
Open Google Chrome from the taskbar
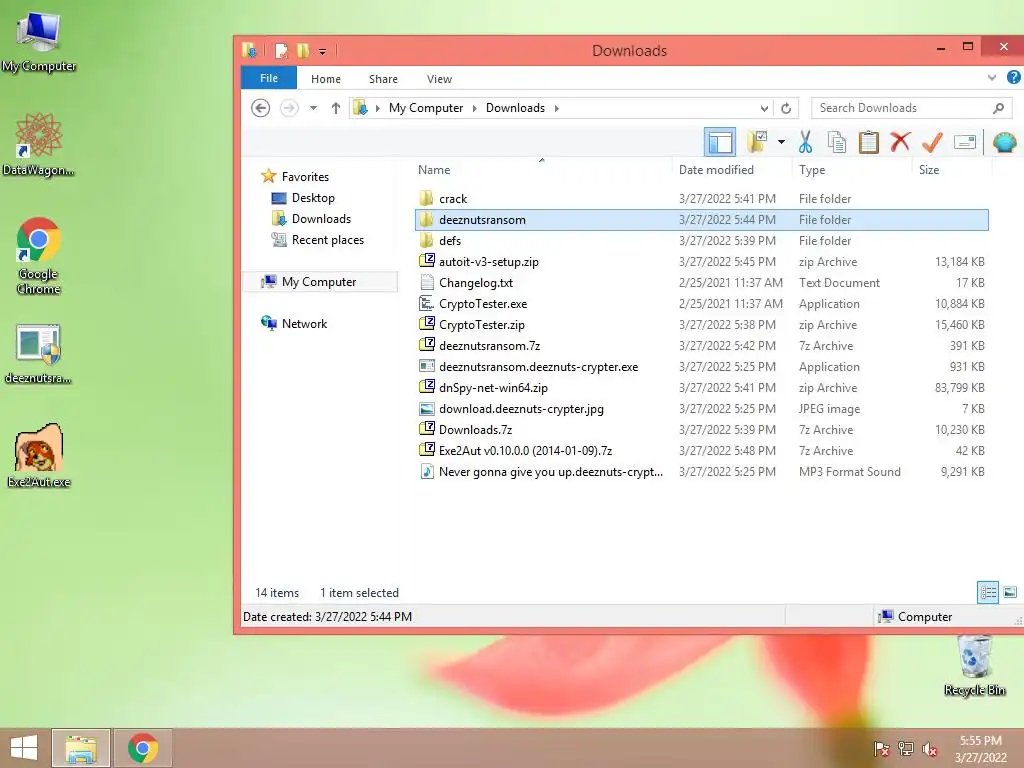coord(143,748)
